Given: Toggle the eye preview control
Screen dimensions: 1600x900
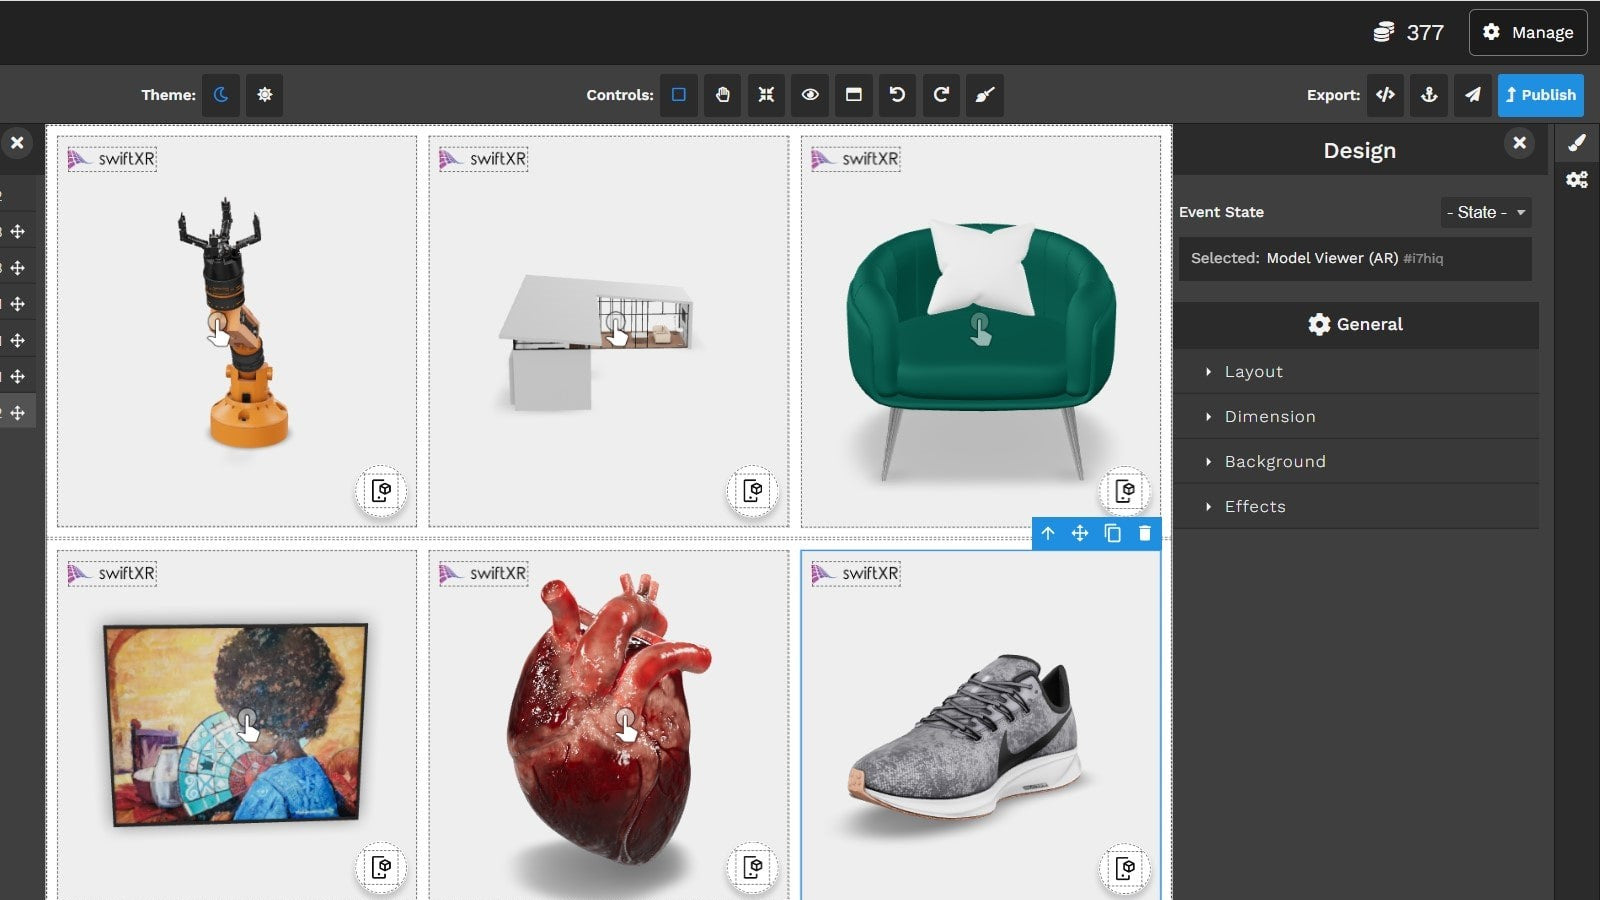Looking at the screenshot, I should 810,95.
